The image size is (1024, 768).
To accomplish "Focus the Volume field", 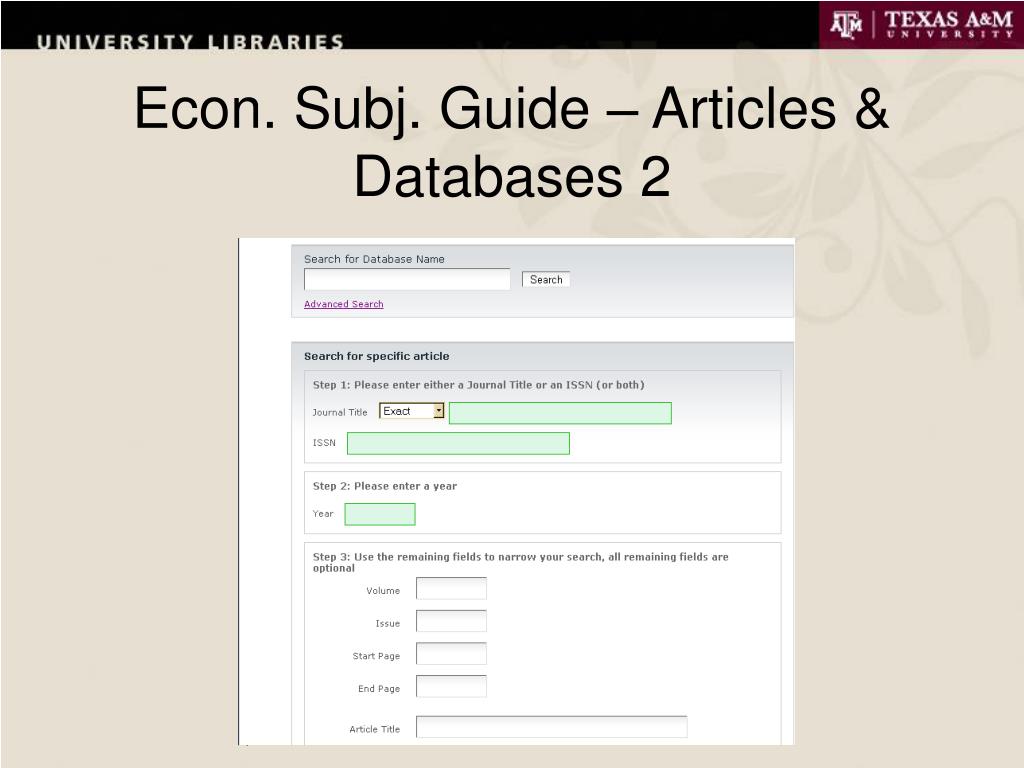I will [451, 589].
